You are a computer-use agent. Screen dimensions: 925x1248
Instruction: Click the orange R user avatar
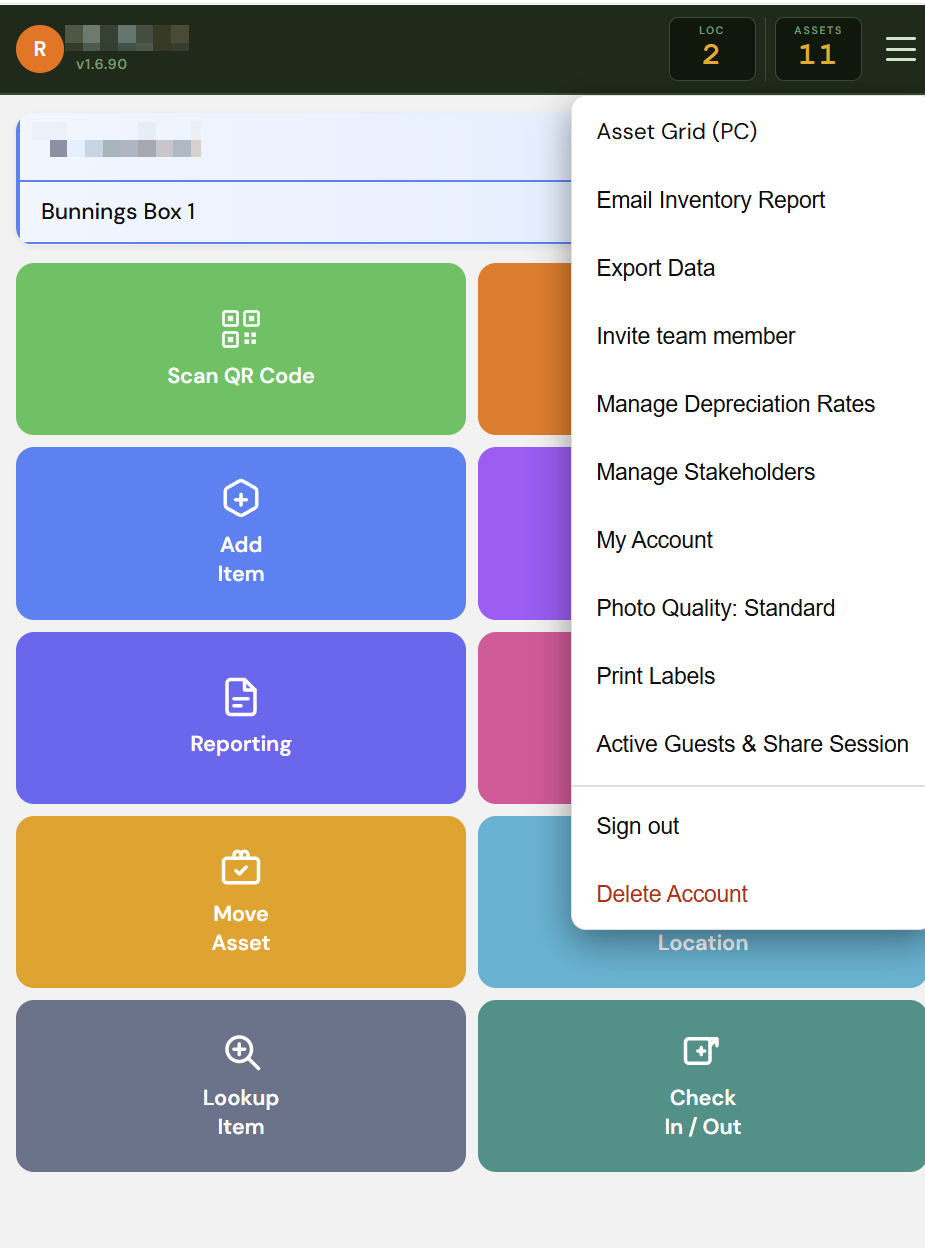39,49
